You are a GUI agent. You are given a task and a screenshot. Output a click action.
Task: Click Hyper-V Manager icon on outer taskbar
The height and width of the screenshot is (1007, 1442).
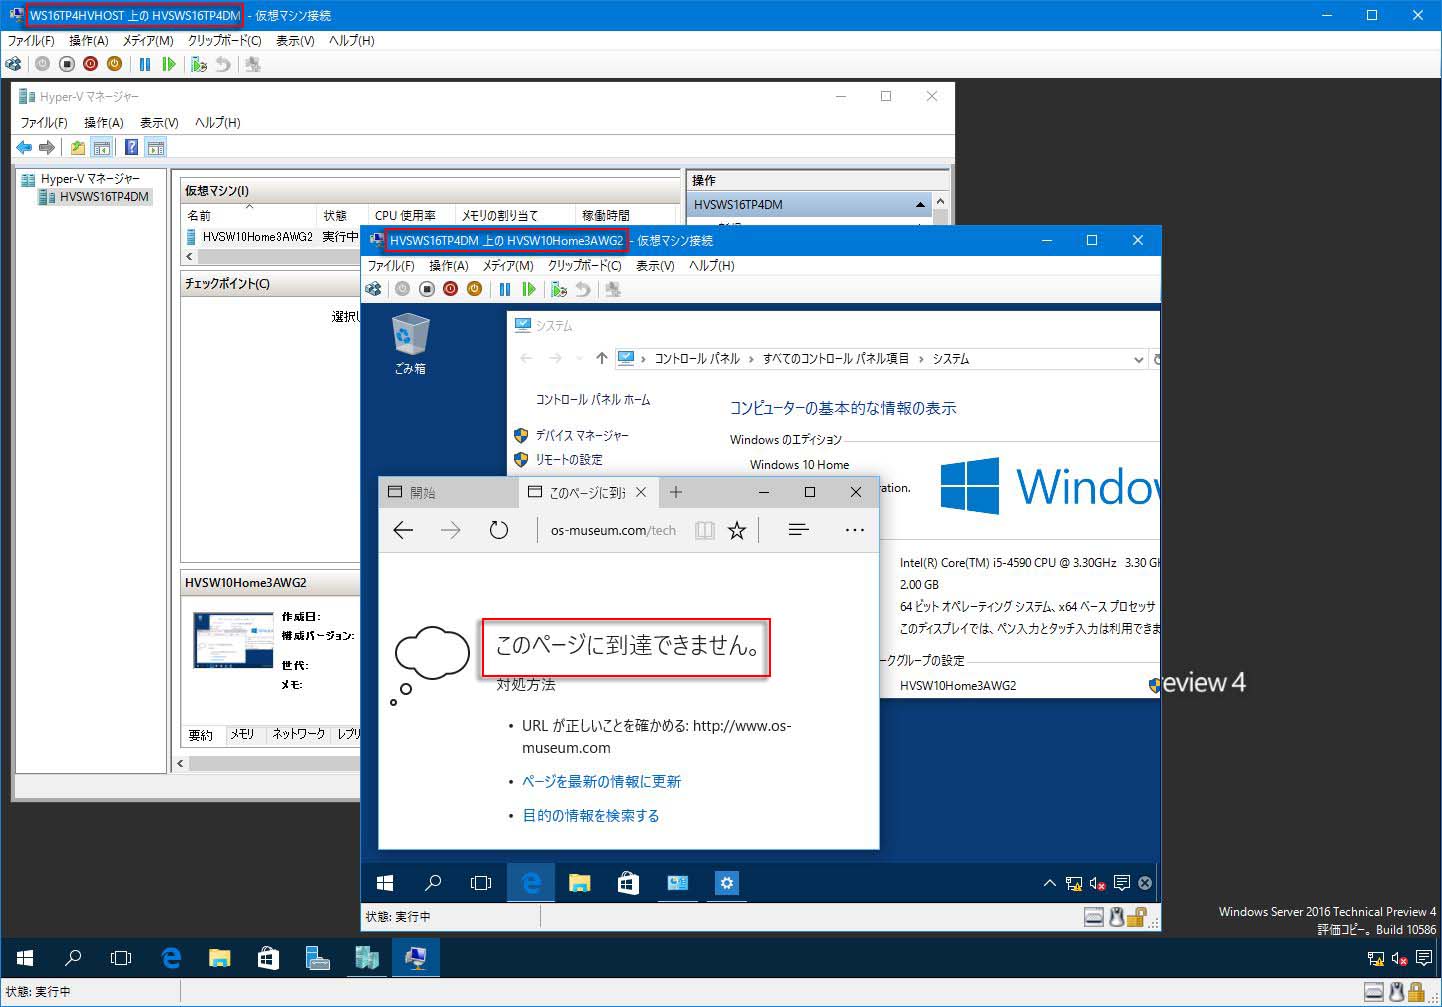[x=367, y=958]
